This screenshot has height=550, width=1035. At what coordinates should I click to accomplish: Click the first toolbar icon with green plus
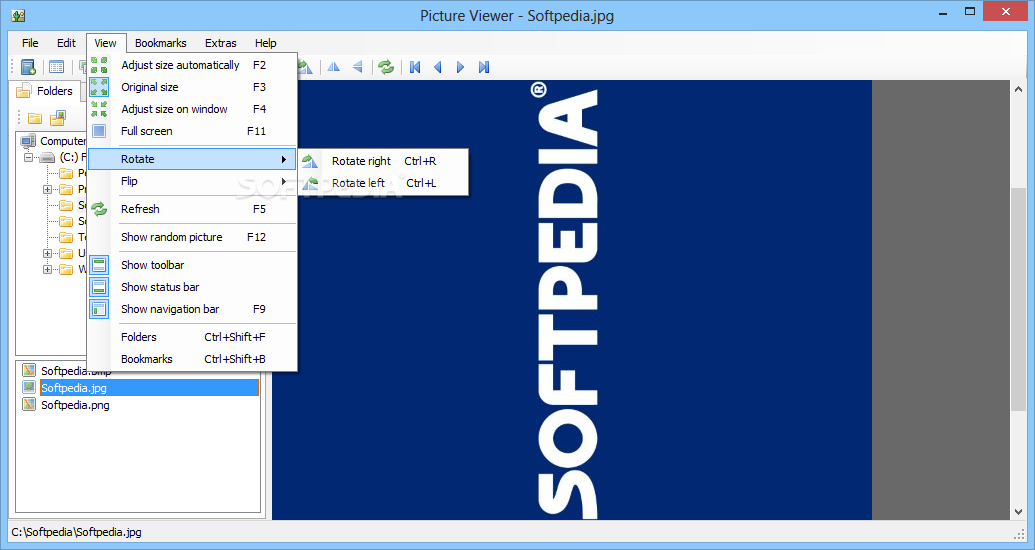[28, 67]
